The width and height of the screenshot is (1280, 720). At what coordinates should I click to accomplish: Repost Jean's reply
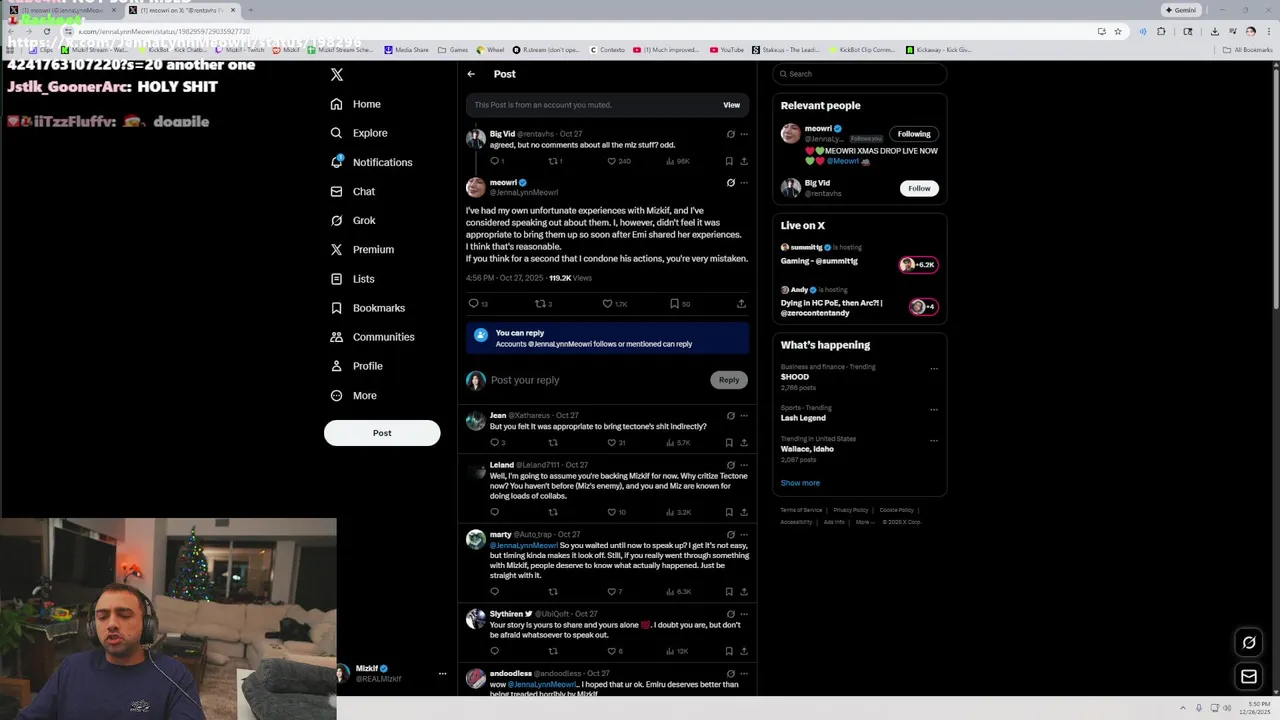pos(552,443)
